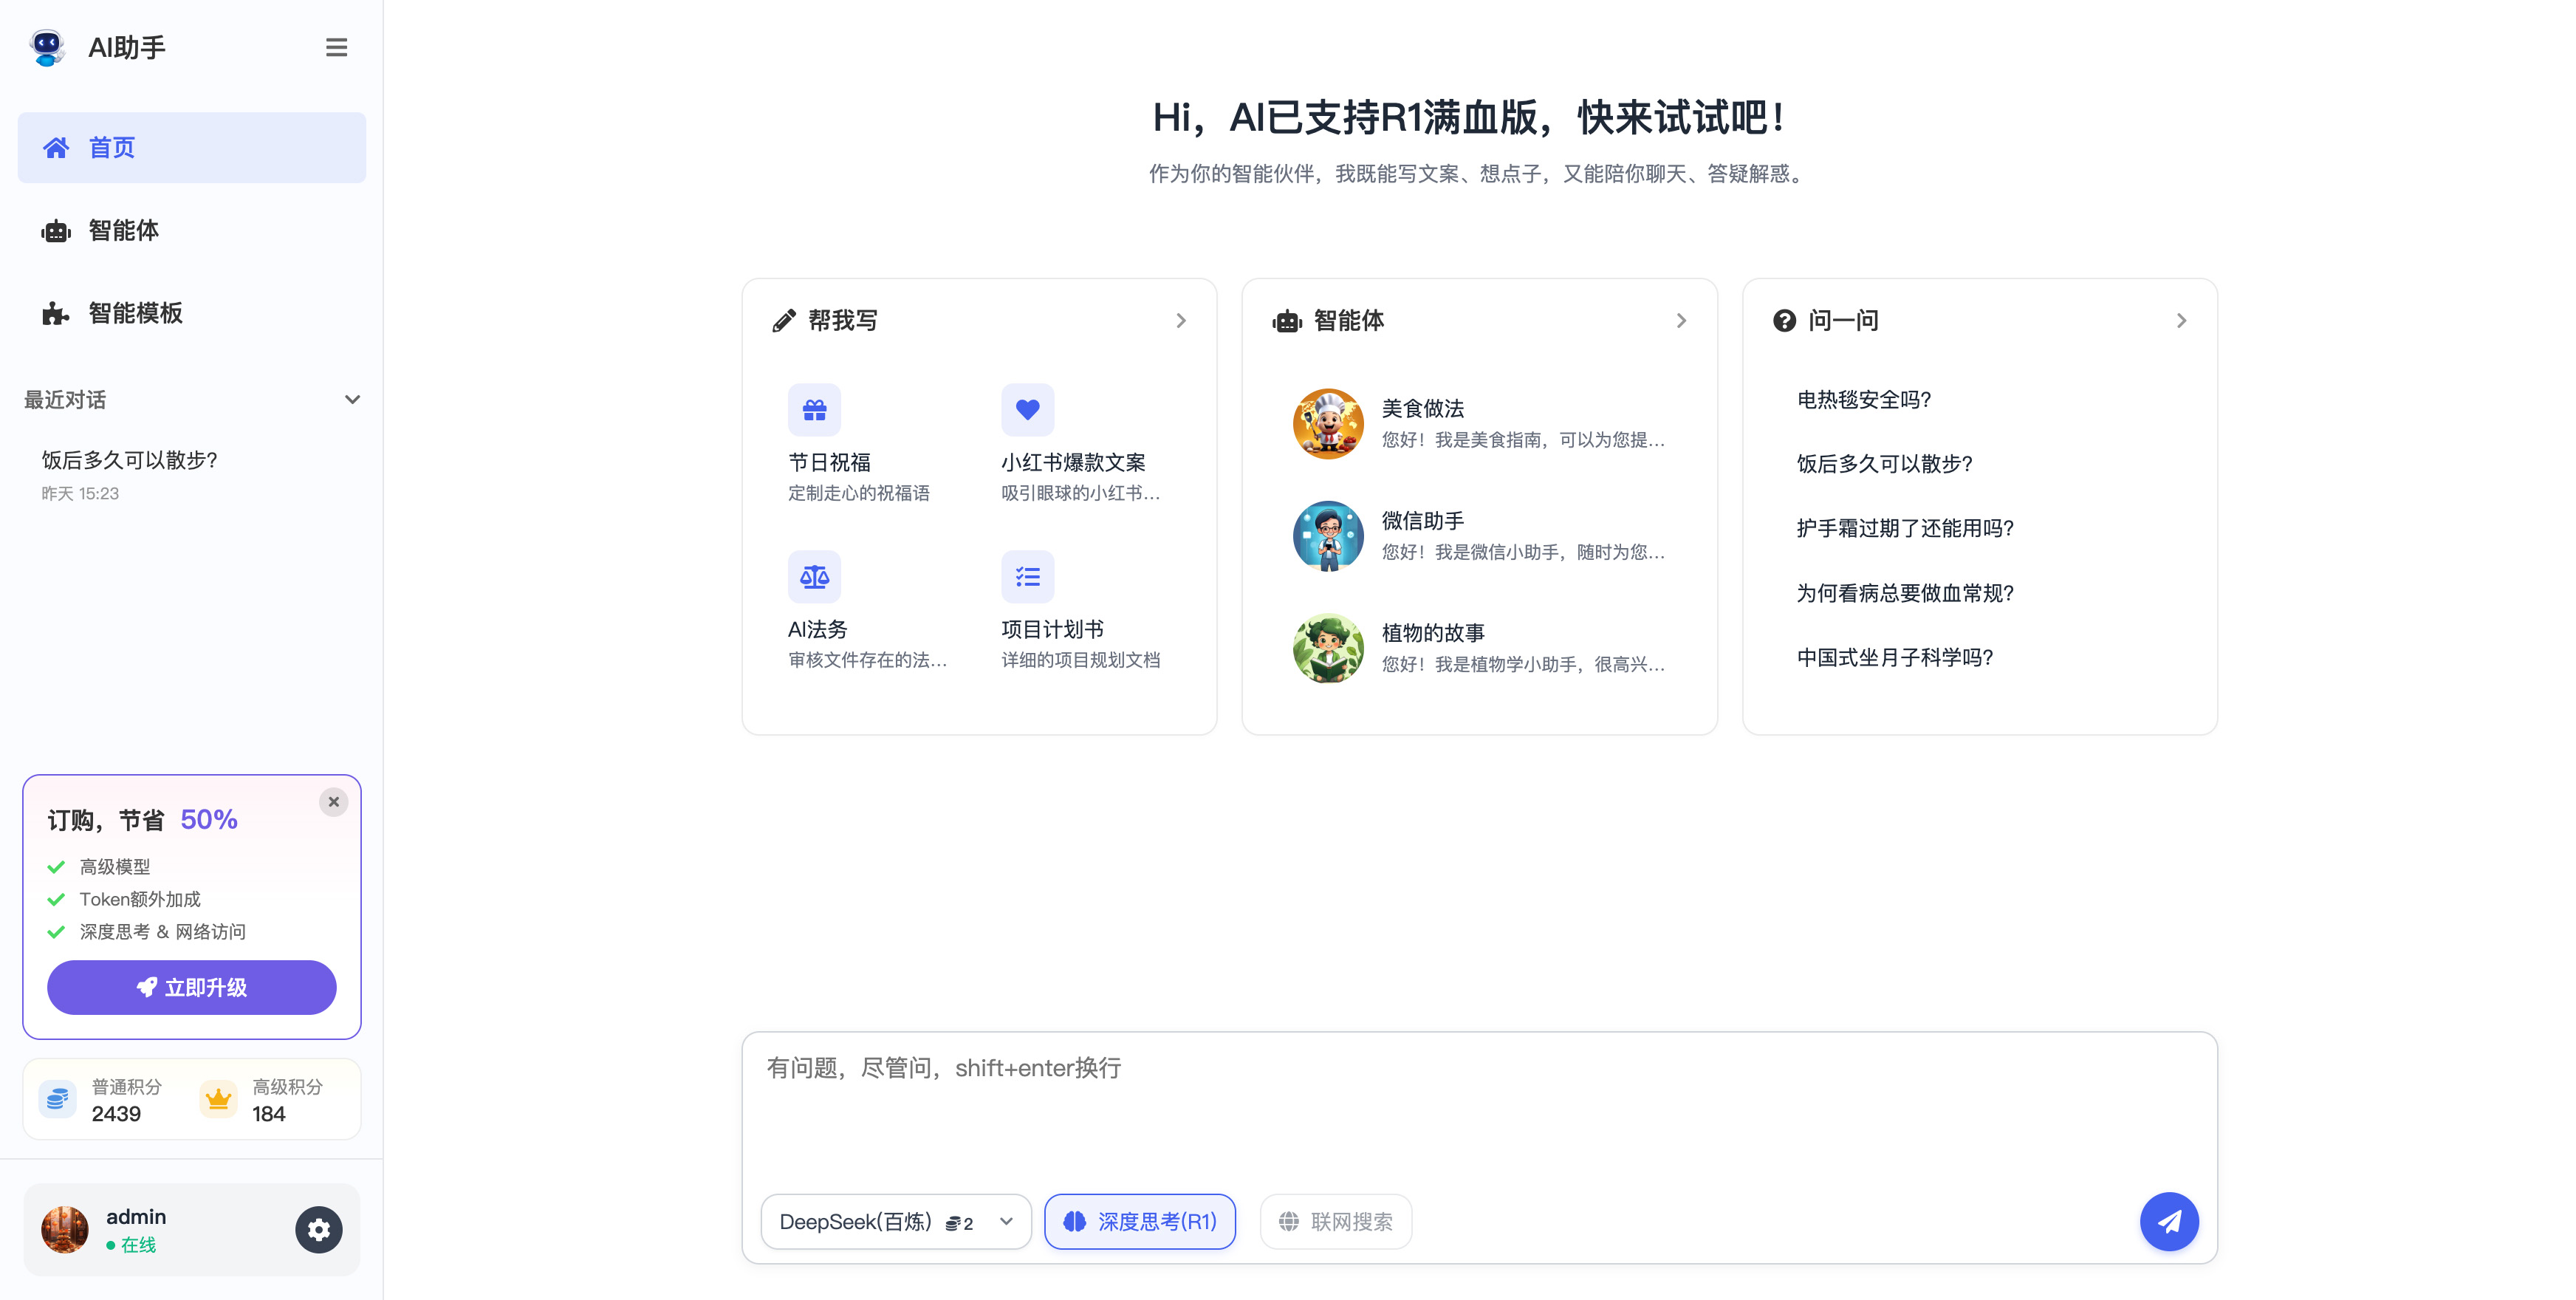Click the 植物的故事 avatar
This screenshot has height=1300, width=2576.
(x=1328, y=648)
